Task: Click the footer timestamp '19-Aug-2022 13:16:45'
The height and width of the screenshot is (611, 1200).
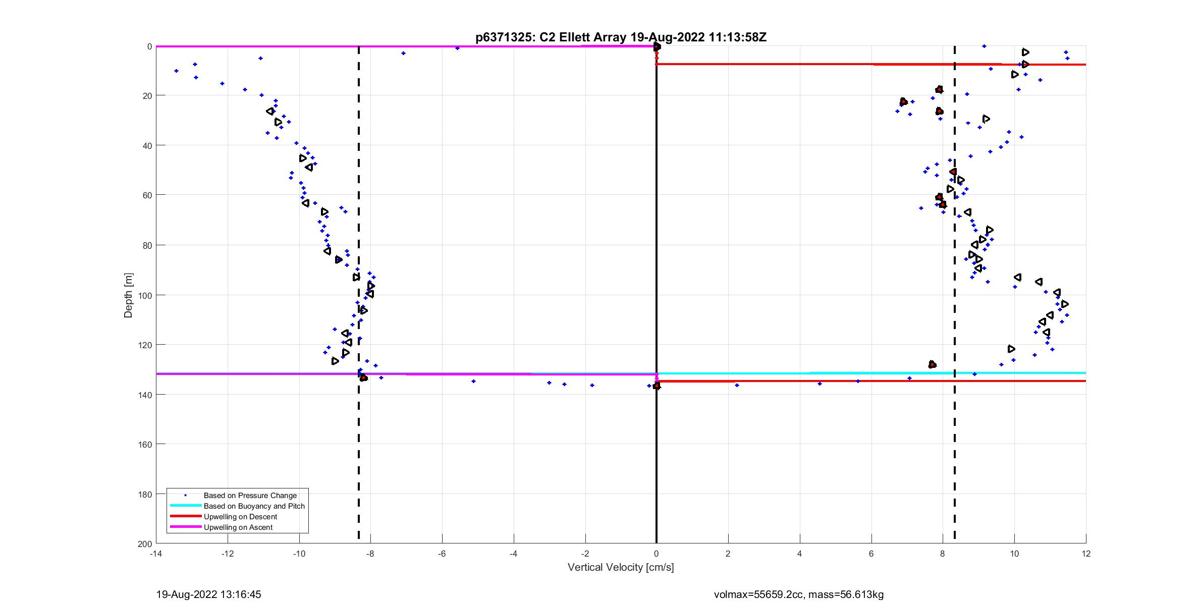Action: point(211,594)
